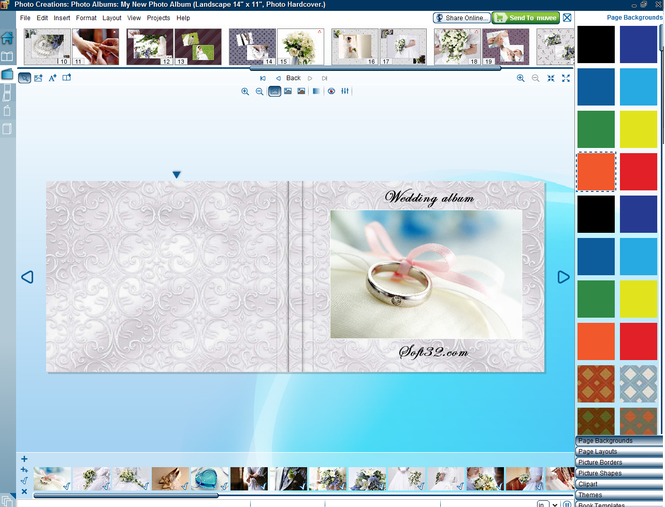This screenshot has width=665, height=507.
Task: Go to next page arrow after Back
Action: point(310,78)
